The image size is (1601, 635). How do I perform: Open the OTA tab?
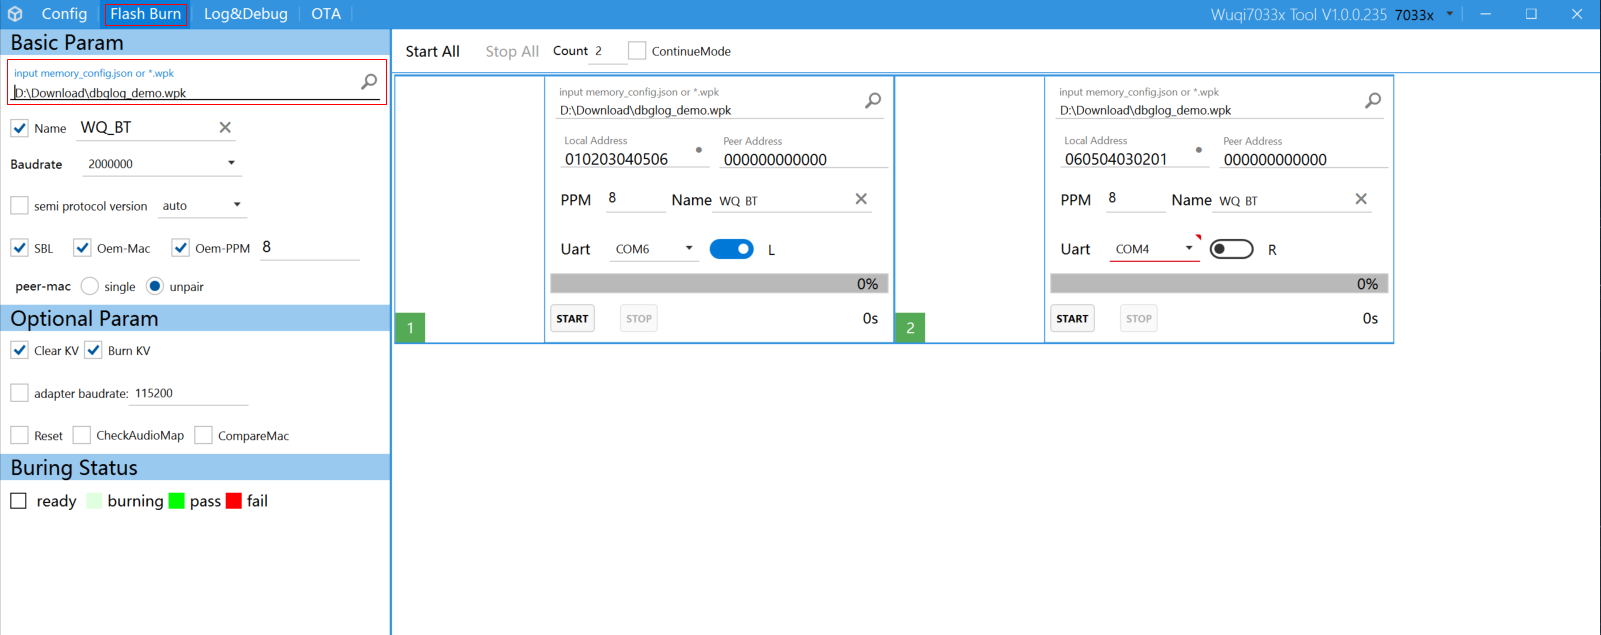326,14
